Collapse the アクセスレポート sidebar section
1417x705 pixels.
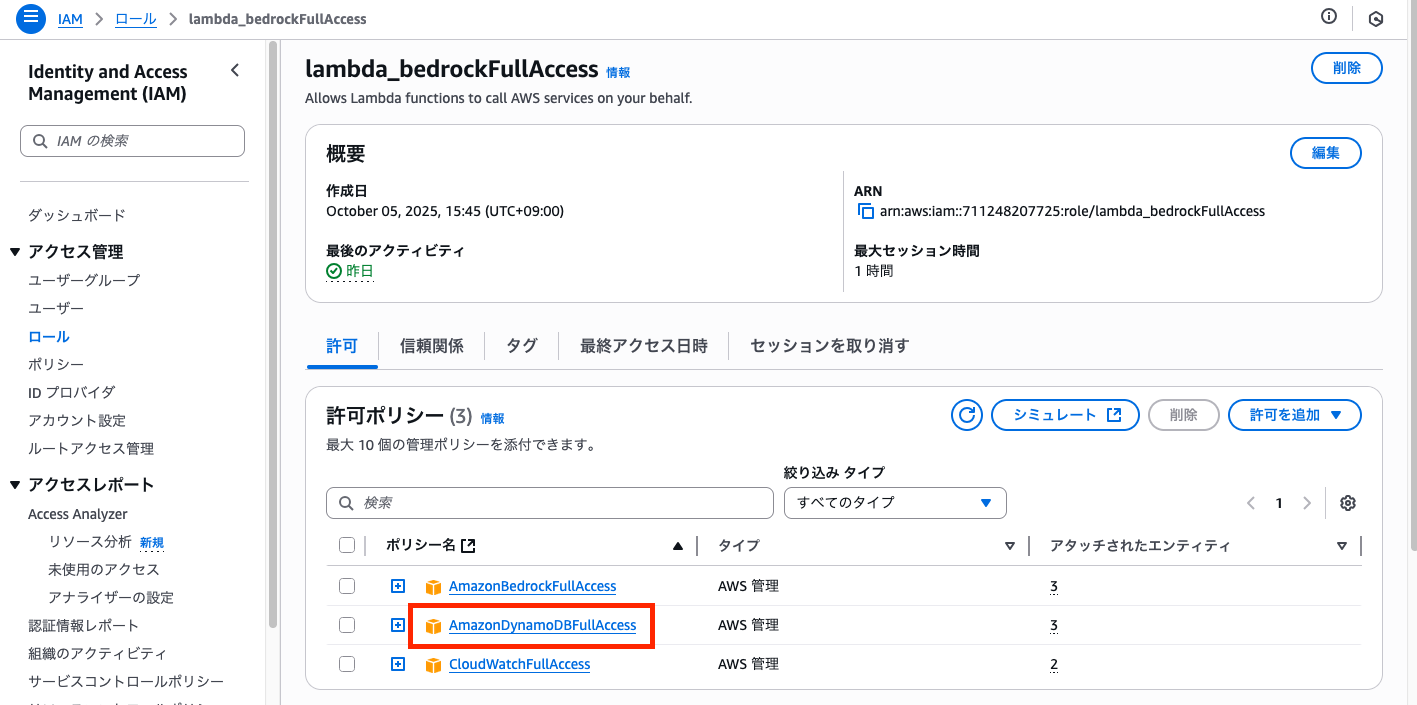[15, 485]
